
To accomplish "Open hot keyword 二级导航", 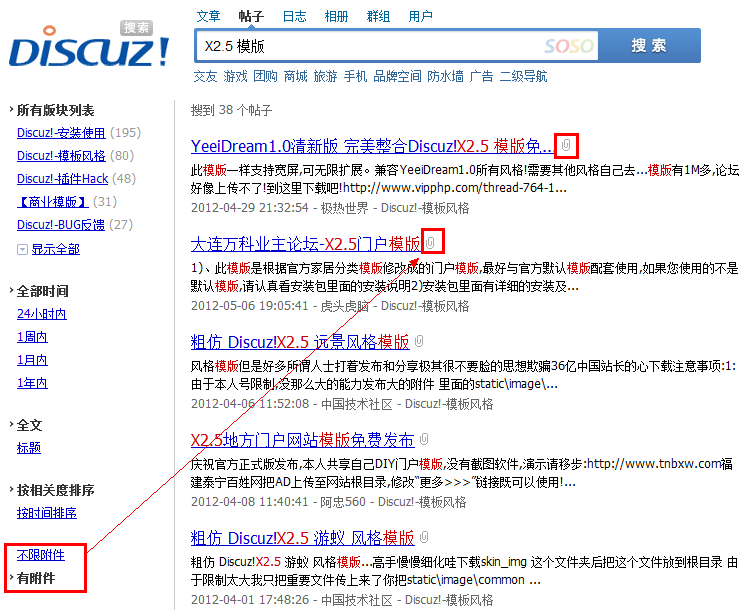I will [523, 76].
